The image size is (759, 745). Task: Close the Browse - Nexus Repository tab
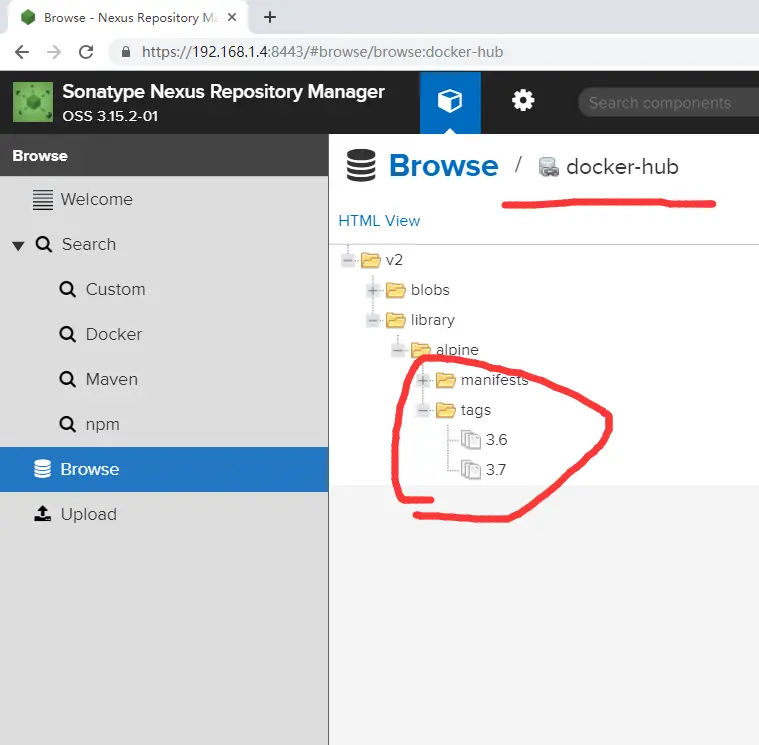[232, 17]
